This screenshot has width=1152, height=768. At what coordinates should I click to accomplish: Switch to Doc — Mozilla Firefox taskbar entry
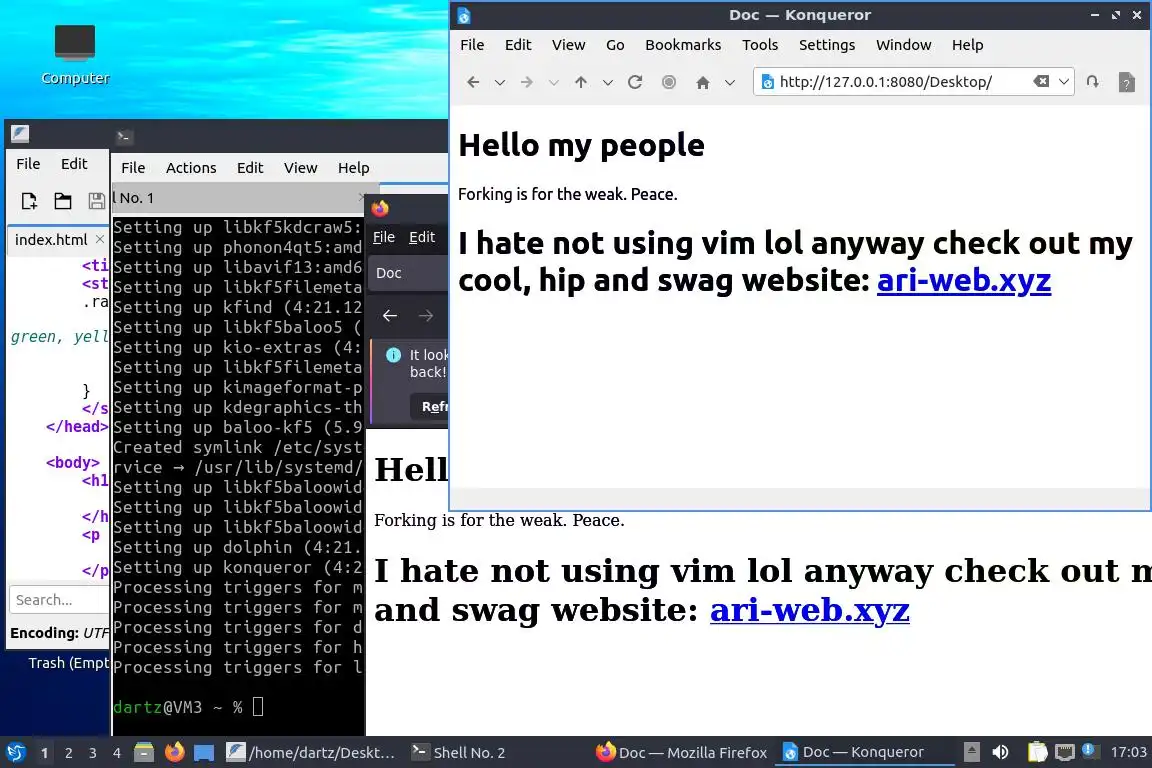[681, 753]
